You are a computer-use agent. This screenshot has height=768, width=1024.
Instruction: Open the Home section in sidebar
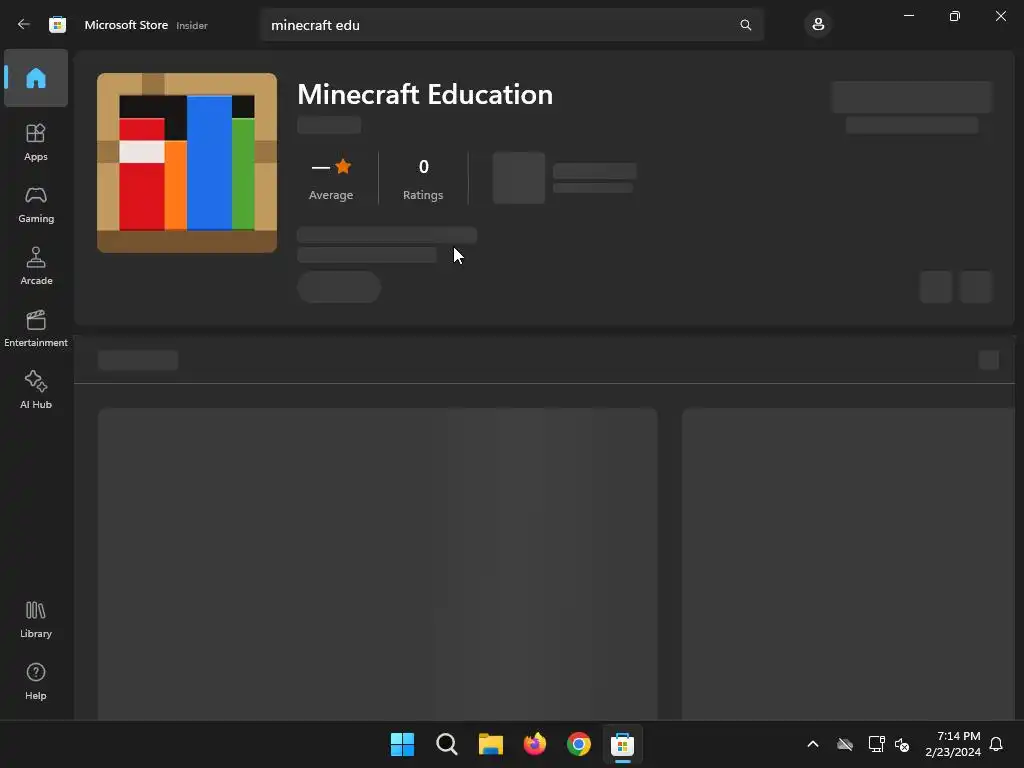coord(36,78)
